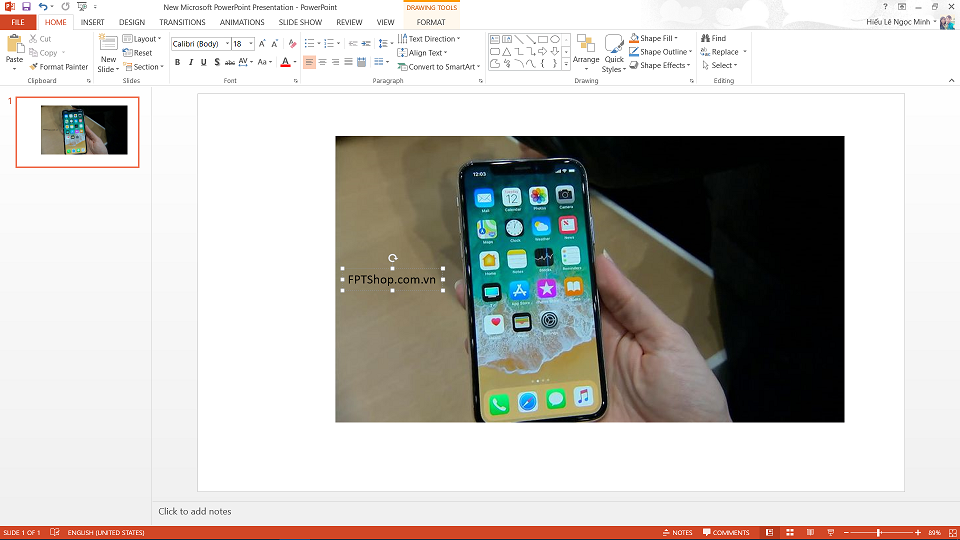The width and height of the screenshot is (960, 540).
Task: Click the rotate handle above text box
Action: pos(392,258)
